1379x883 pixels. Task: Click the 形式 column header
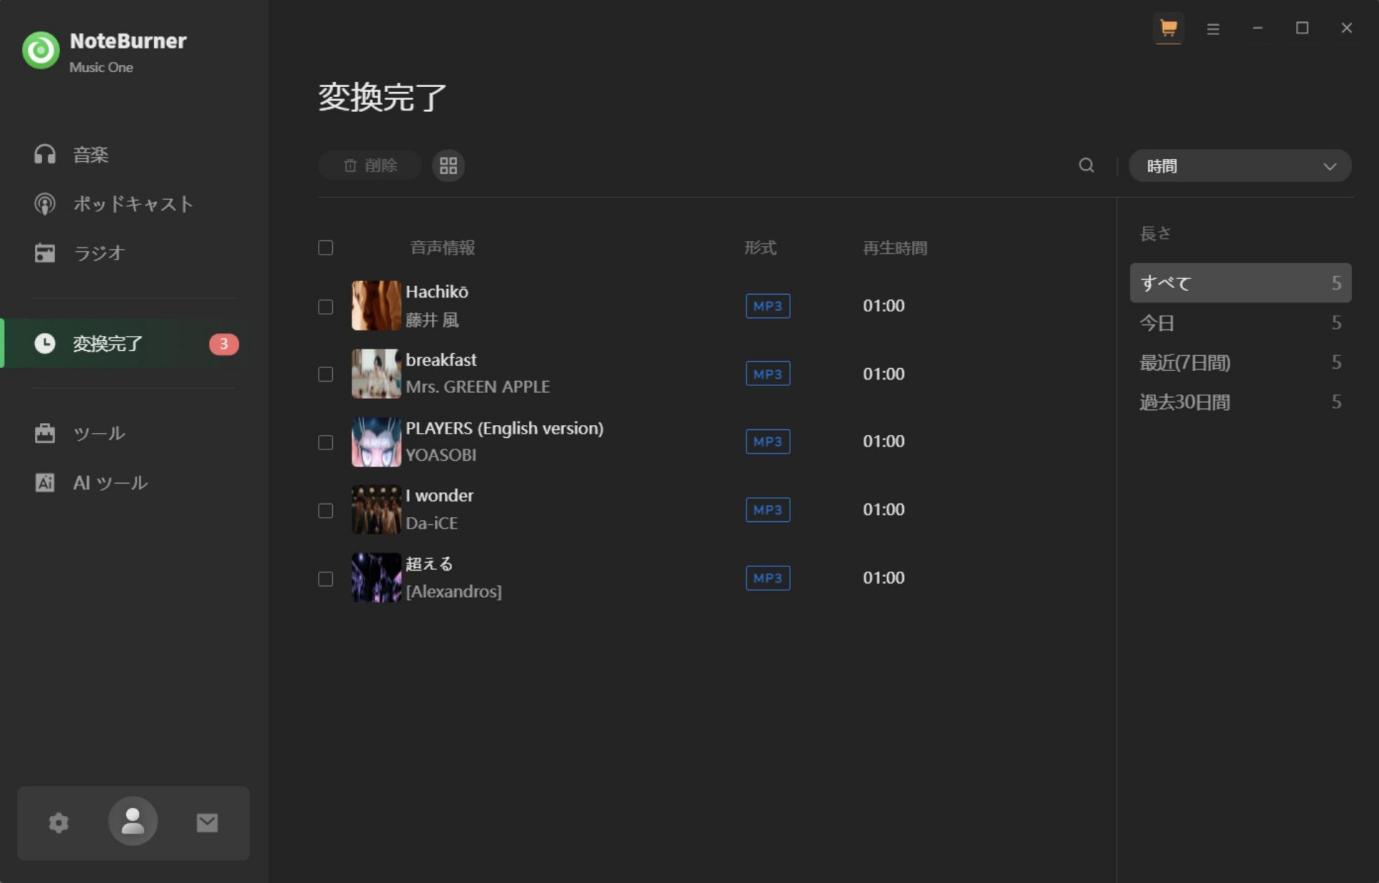760,248
